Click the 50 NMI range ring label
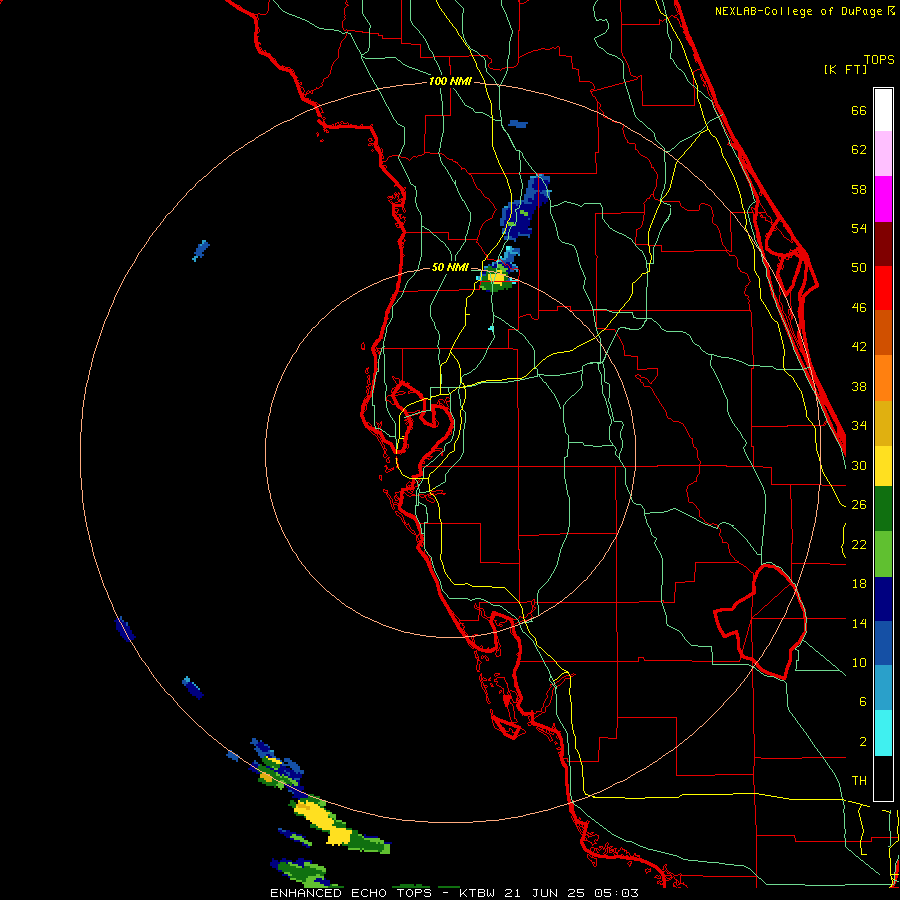This screenshot has width=900, height=900. coord(450,267)
